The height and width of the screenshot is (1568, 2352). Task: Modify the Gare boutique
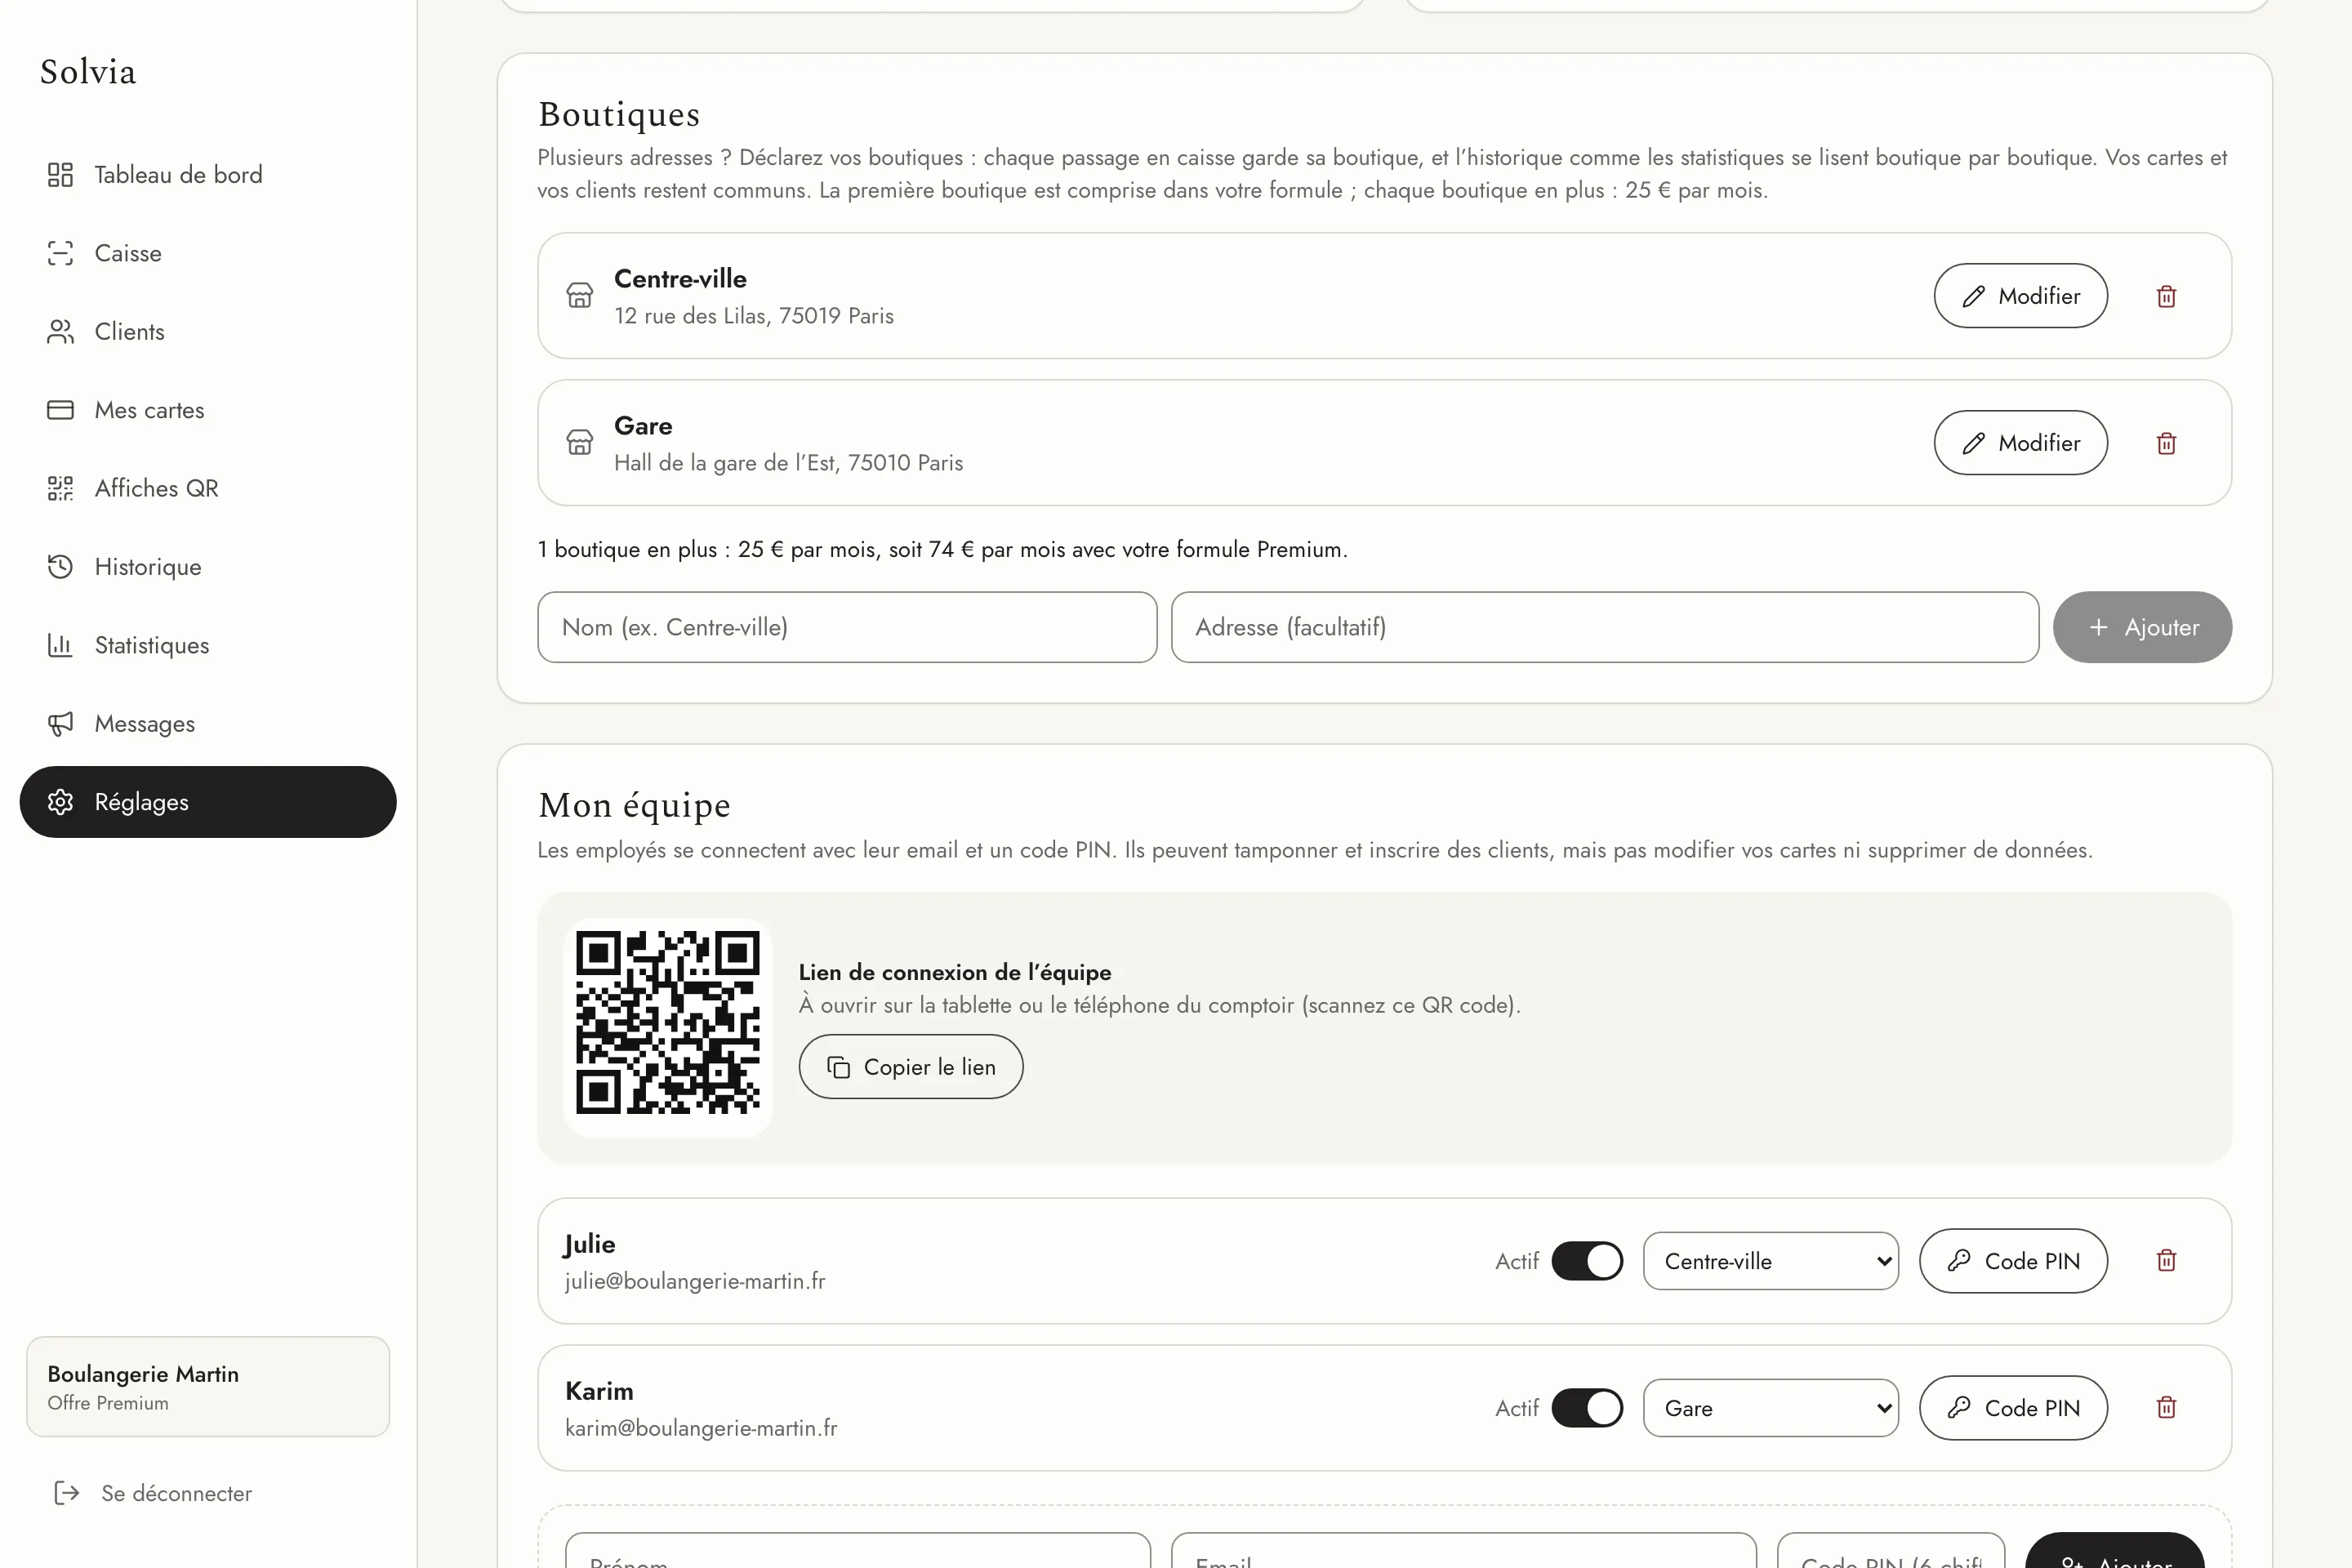pos(2020,443)
